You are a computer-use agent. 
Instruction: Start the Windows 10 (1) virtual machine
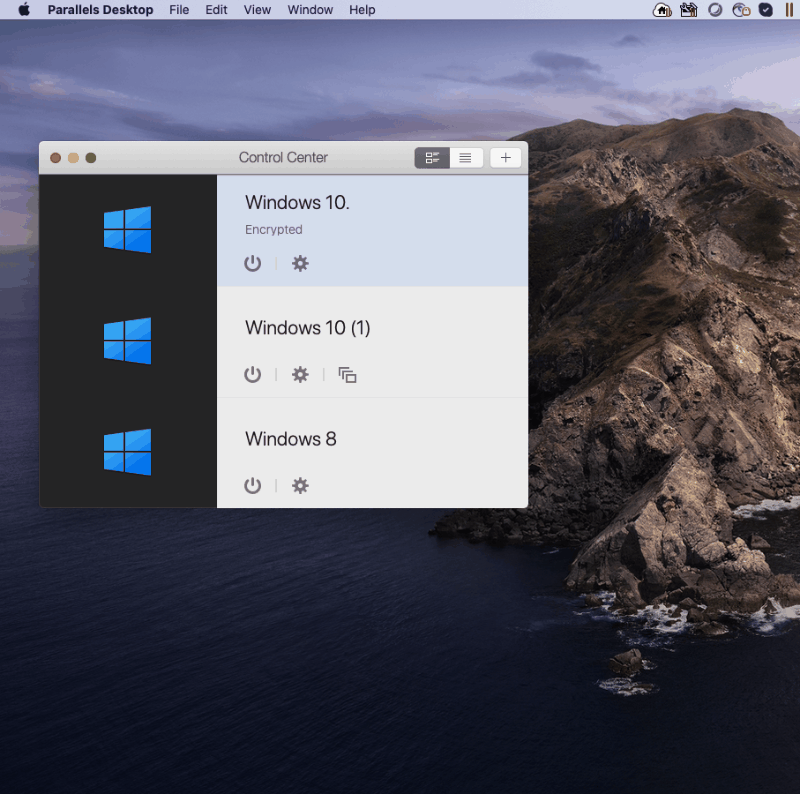pos(253,375)
